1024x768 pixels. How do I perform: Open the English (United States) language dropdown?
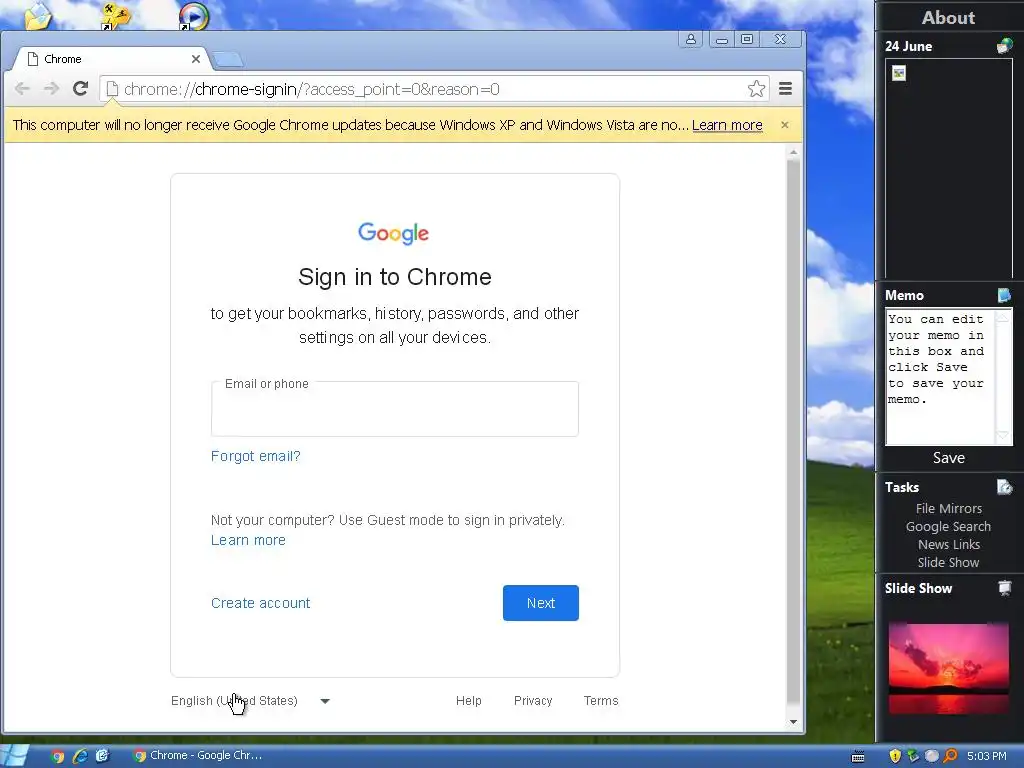coord(250,701)
